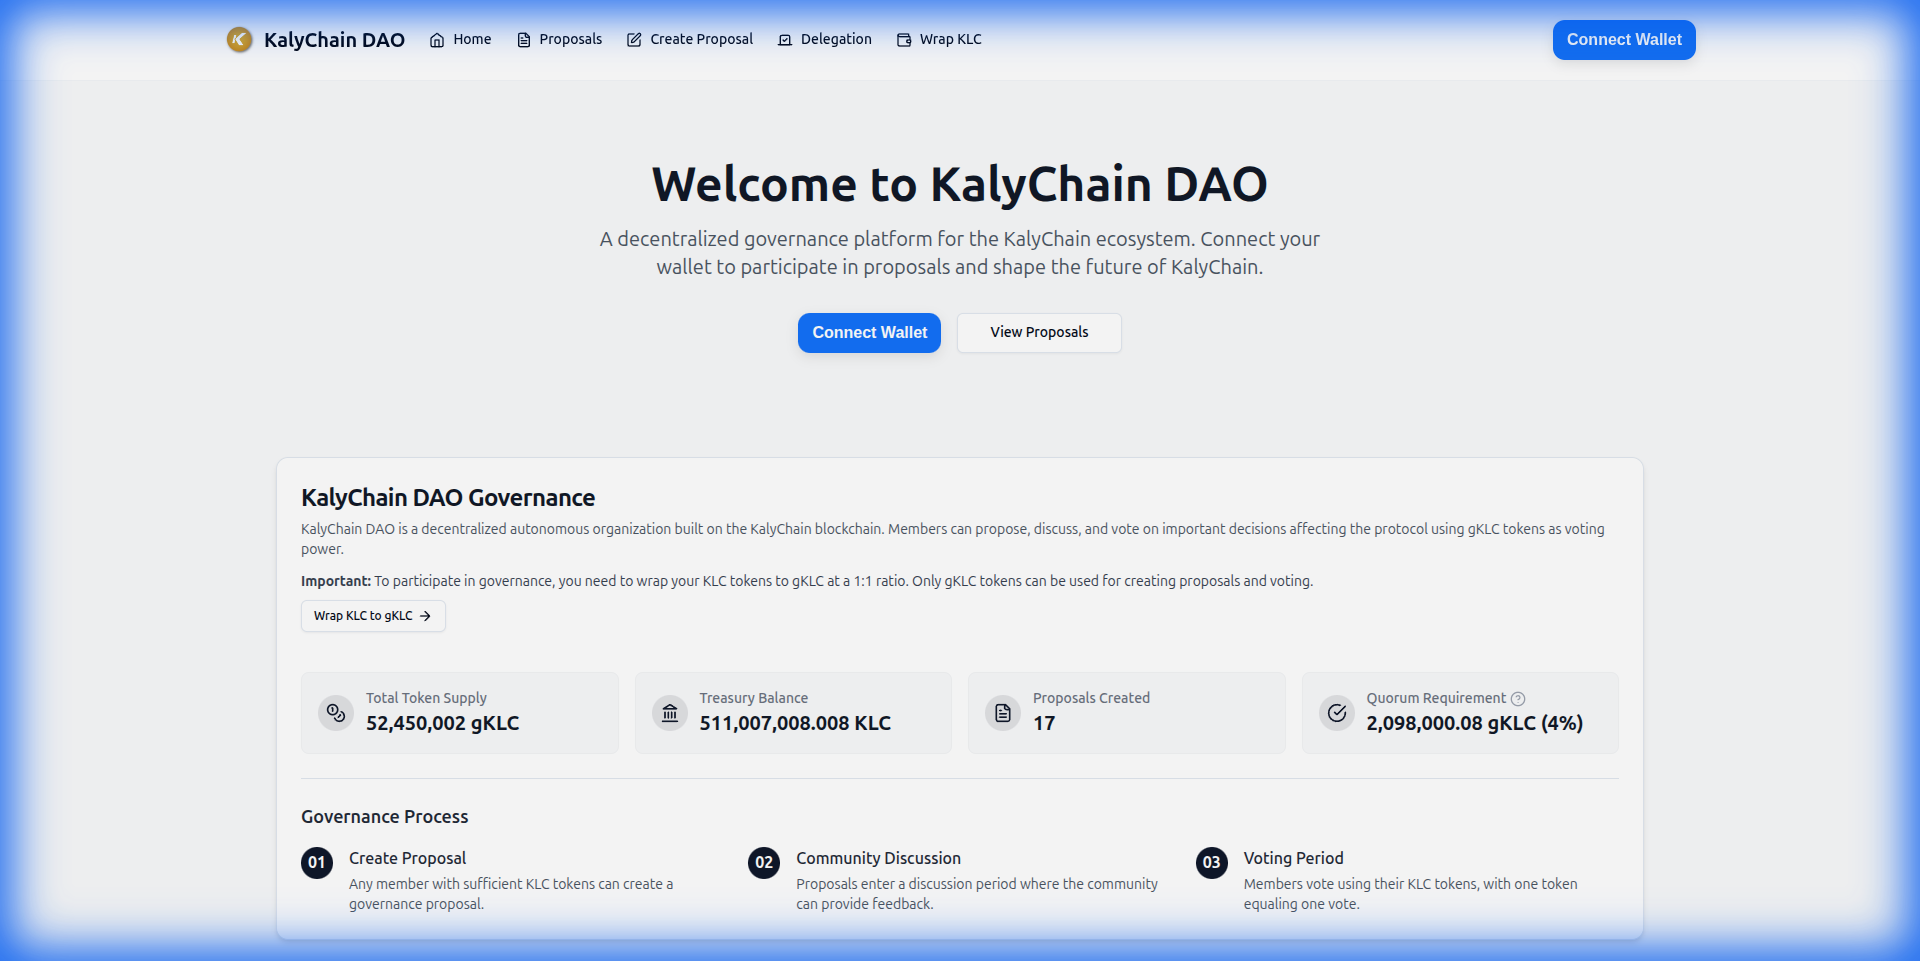Open the Wrap KLC navigation link
This screenshot has height=961, width=1920.
coord(950,40)
